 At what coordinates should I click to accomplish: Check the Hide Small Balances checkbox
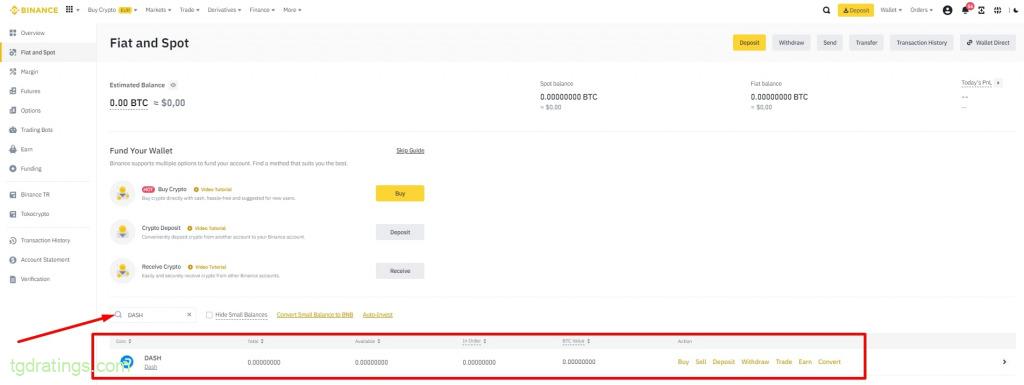[209, 315]
